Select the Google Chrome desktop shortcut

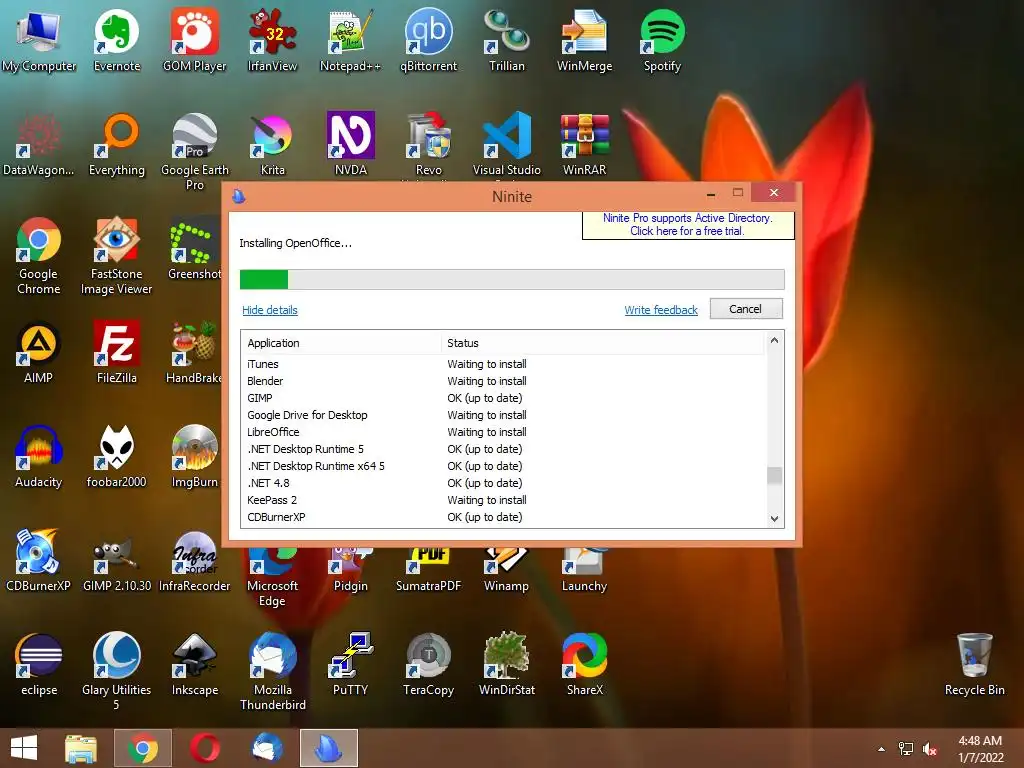[x=39, y=256]
